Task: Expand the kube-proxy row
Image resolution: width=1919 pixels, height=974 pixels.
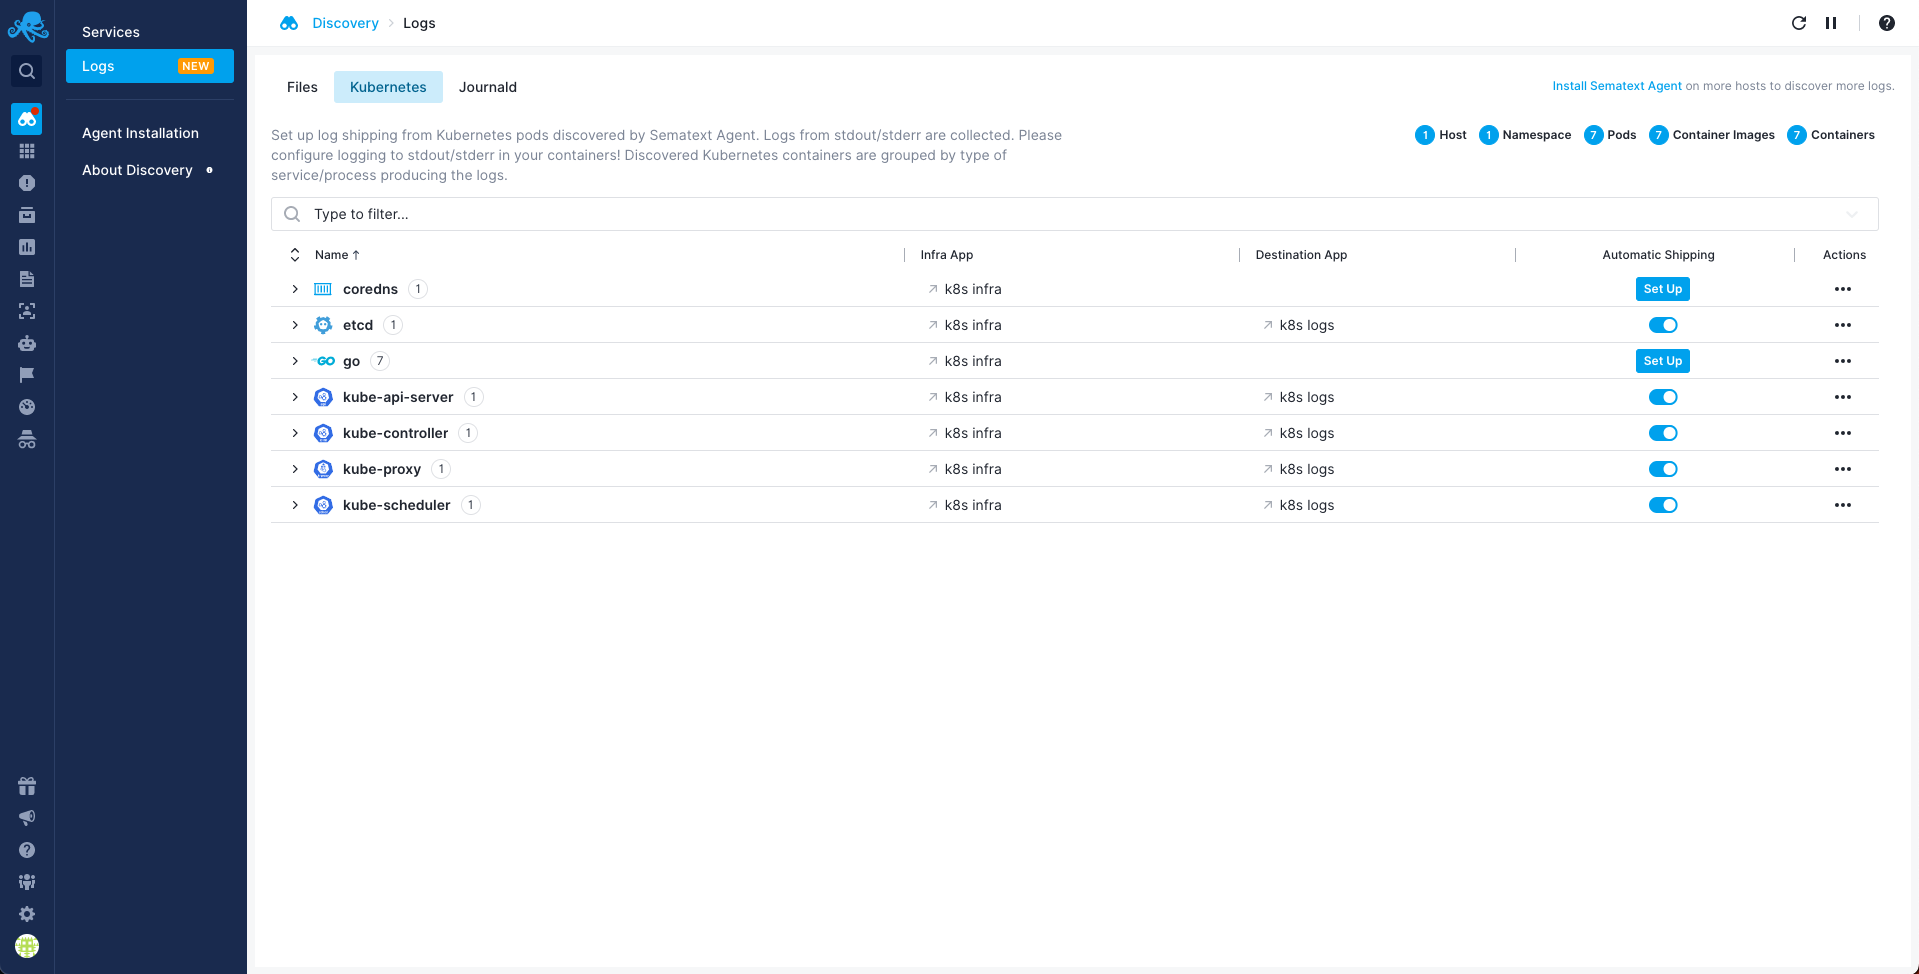Action: [295, 469]
